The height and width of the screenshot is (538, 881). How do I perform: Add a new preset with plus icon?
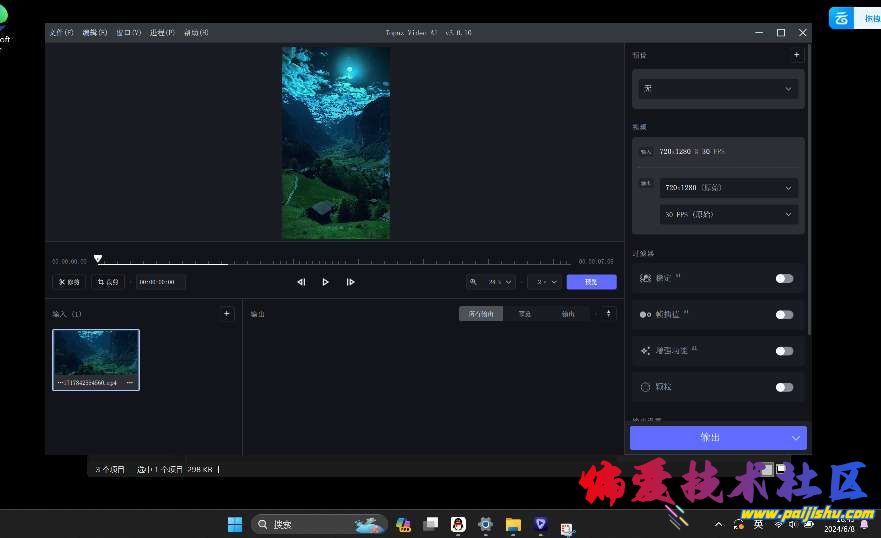coord(796,56)
